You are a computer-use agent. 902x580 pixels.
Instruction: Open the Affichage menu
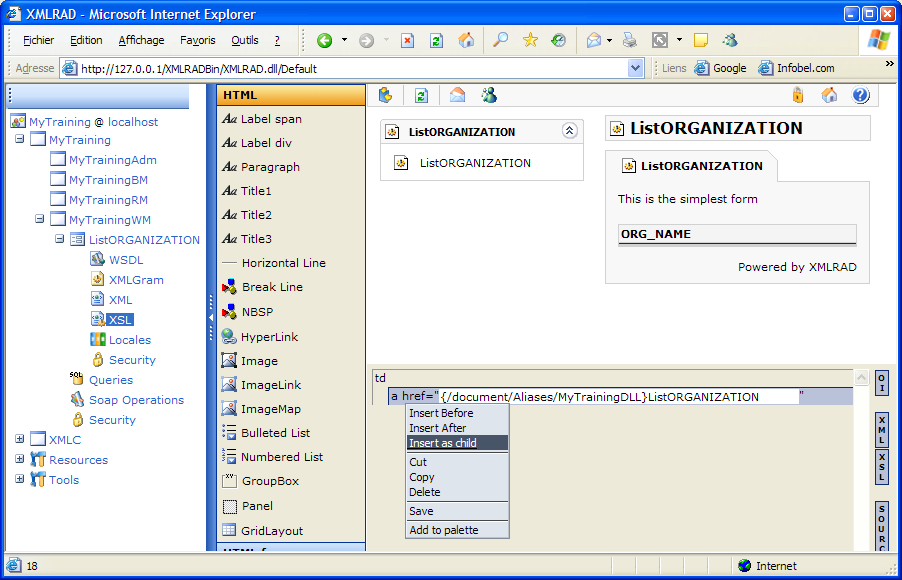141,41
